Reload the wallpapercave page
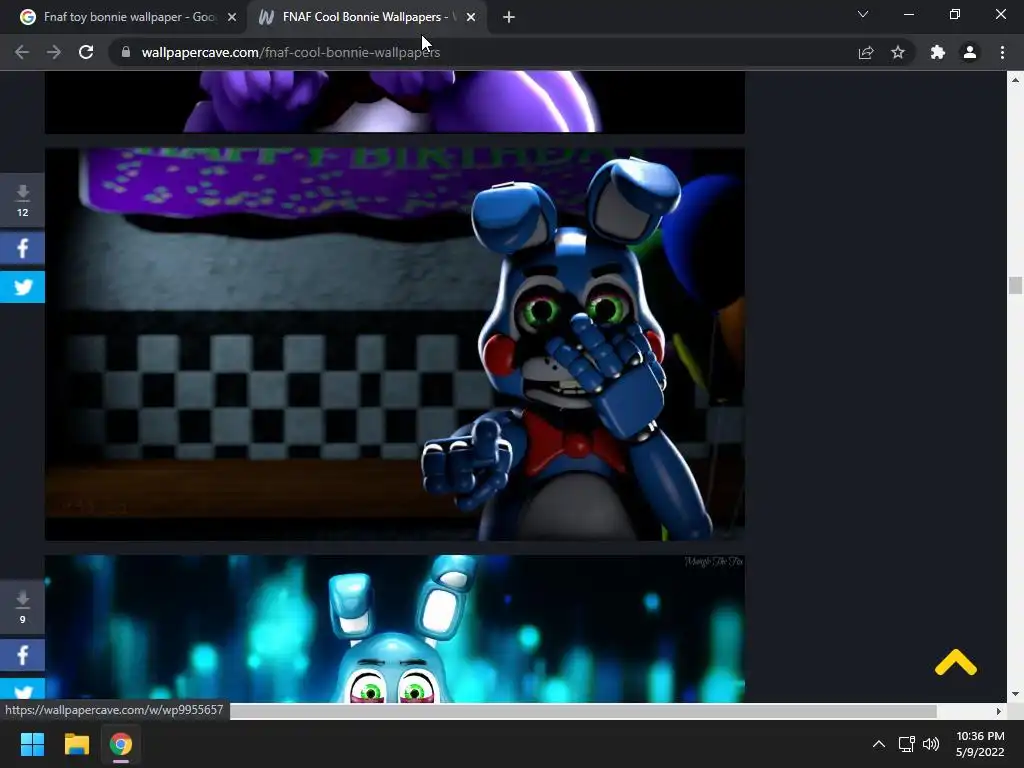1024x768 pixels. pos(86,52)
